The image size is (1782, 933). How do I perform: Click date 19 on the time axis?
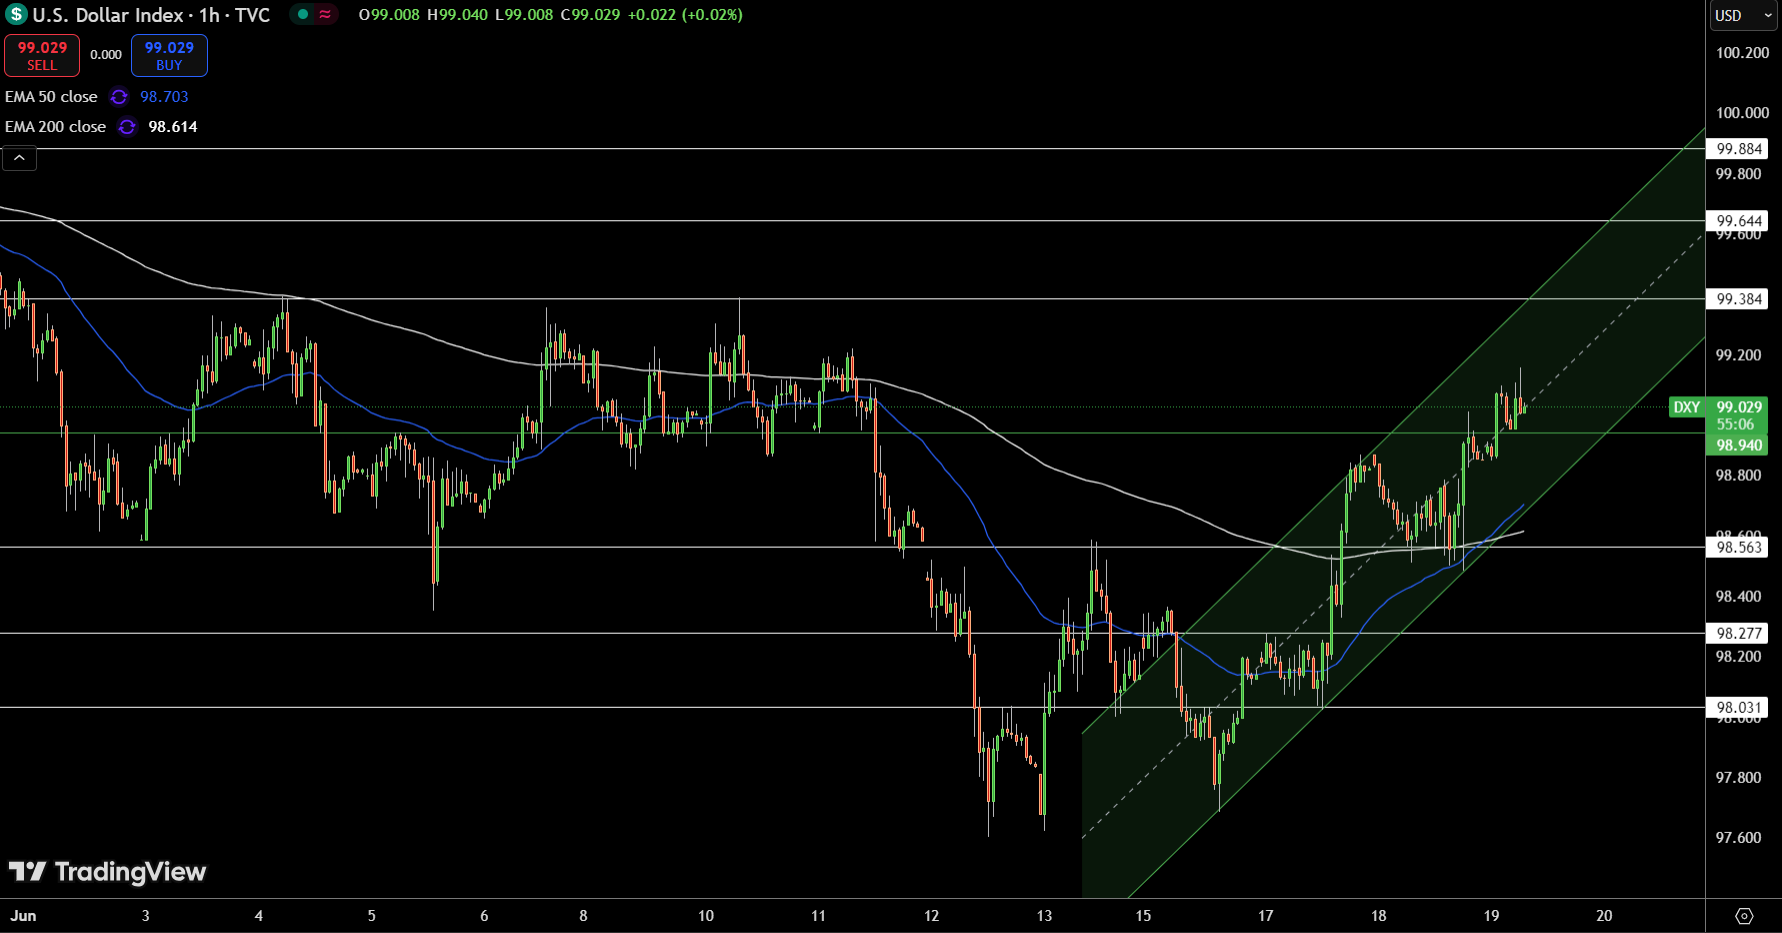(1491, 916)
